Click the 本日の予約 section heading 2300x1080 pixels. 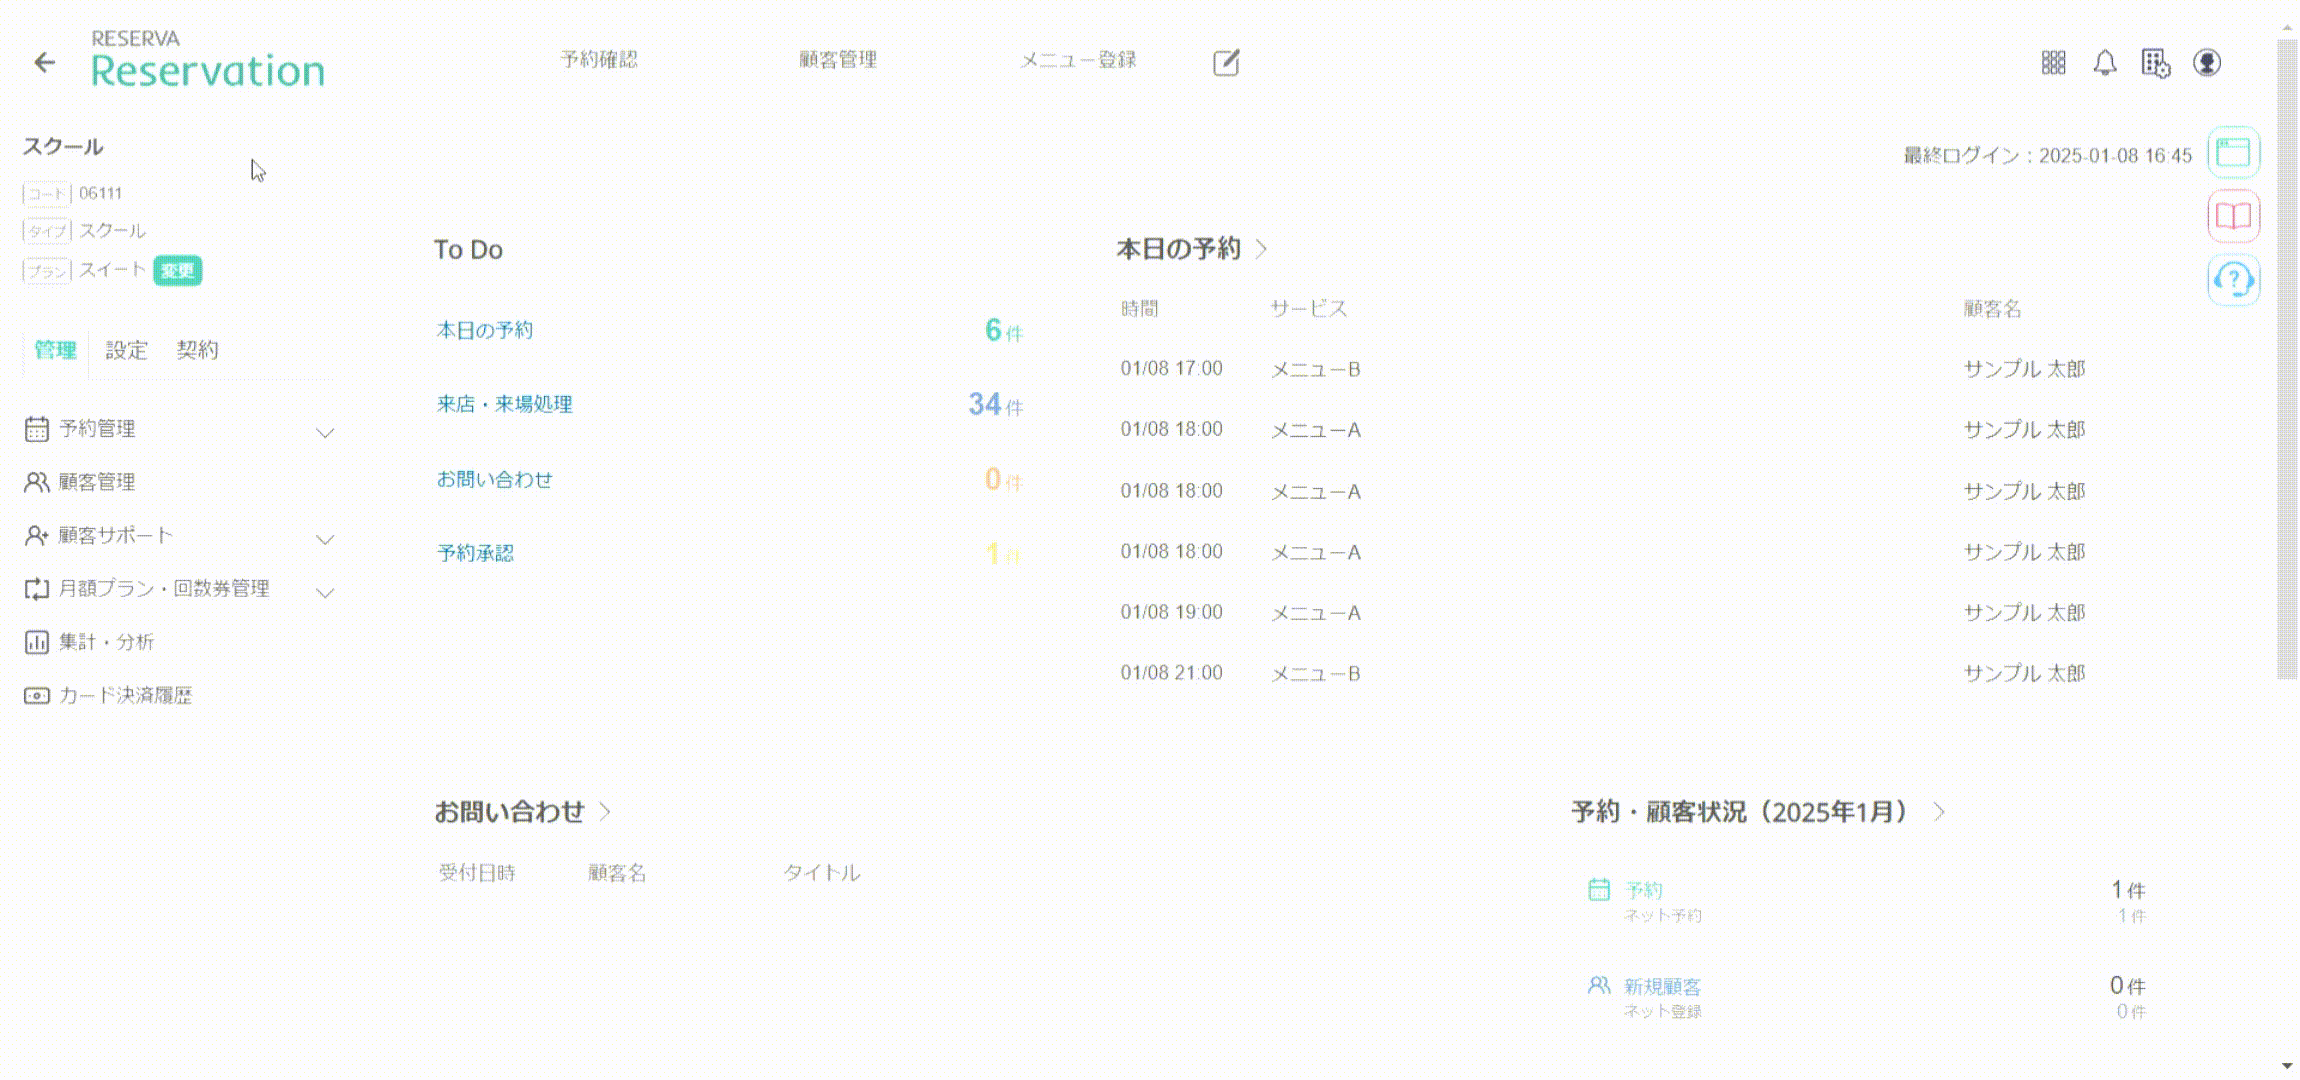pos(1178,249)
